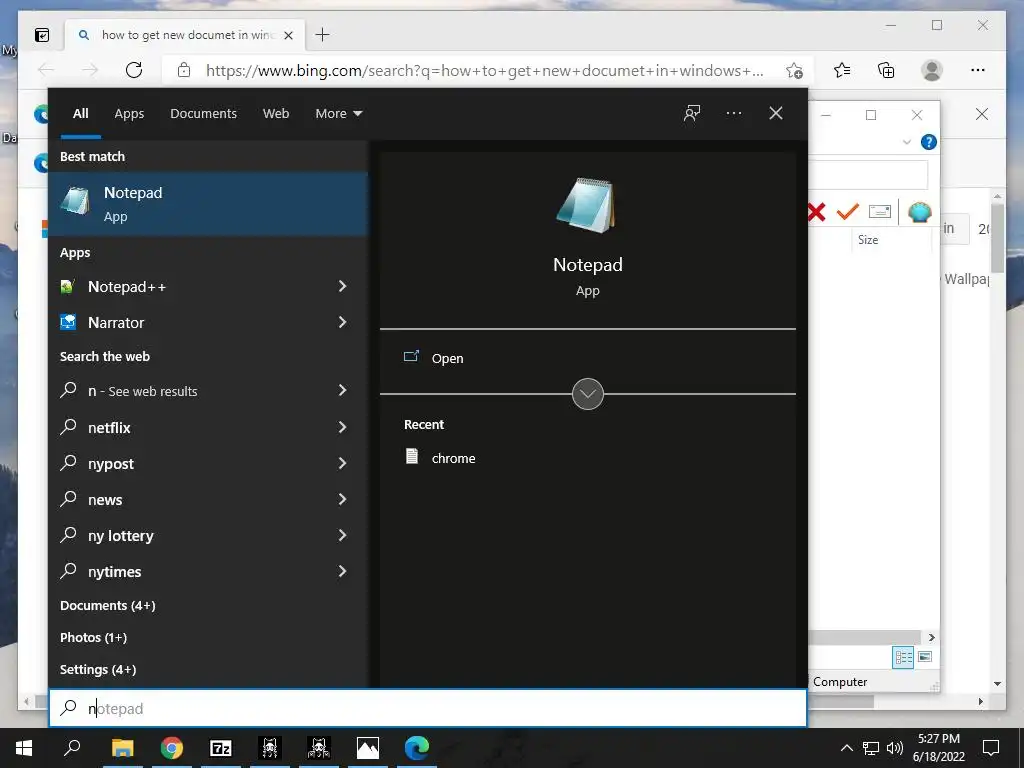Open File Explorer from the taskbar
The image size is (1024, 768).
pos(122,748)
